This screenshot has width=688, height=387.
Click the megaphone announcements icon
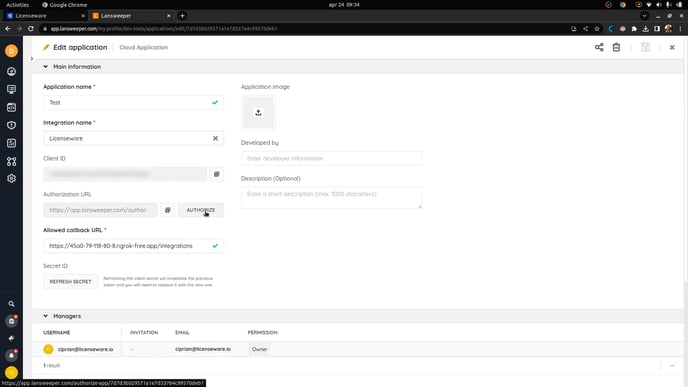(11, 338)
